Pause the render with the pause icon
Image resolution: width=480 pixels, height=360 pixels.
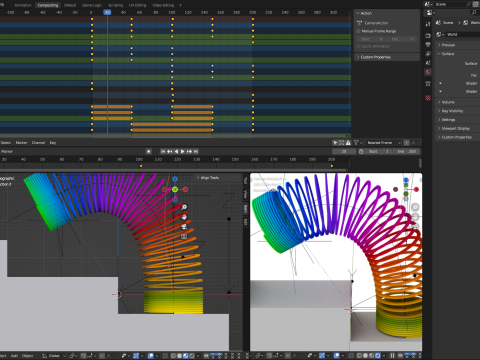[392, 355]
